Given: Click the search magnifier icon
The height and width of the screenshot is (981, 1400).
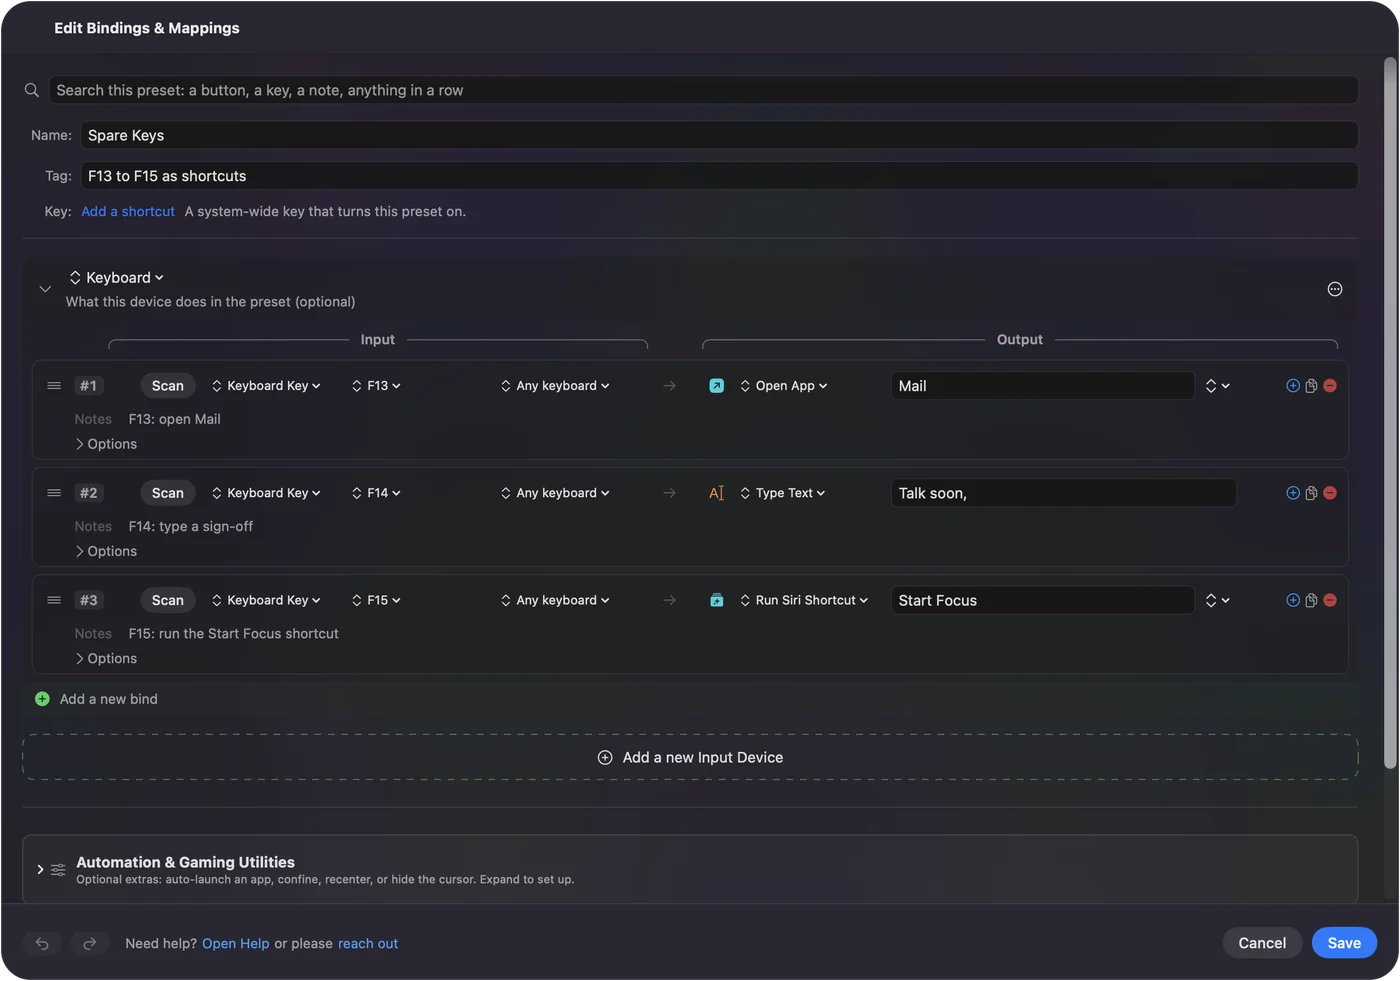Looking at the screenshot, I should point(32,90).
